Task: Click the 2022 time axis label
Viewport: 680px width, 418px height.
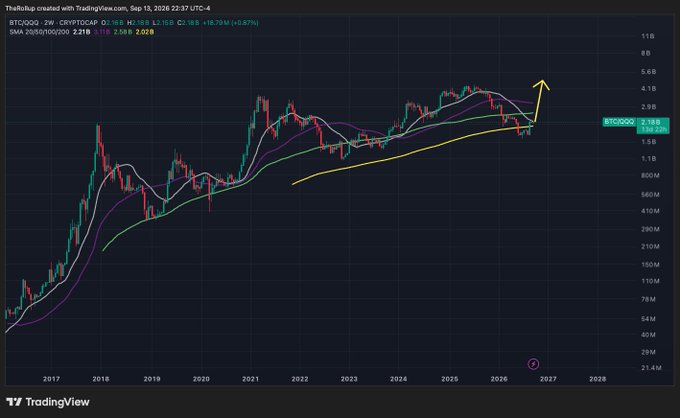Action: point(300,379)
